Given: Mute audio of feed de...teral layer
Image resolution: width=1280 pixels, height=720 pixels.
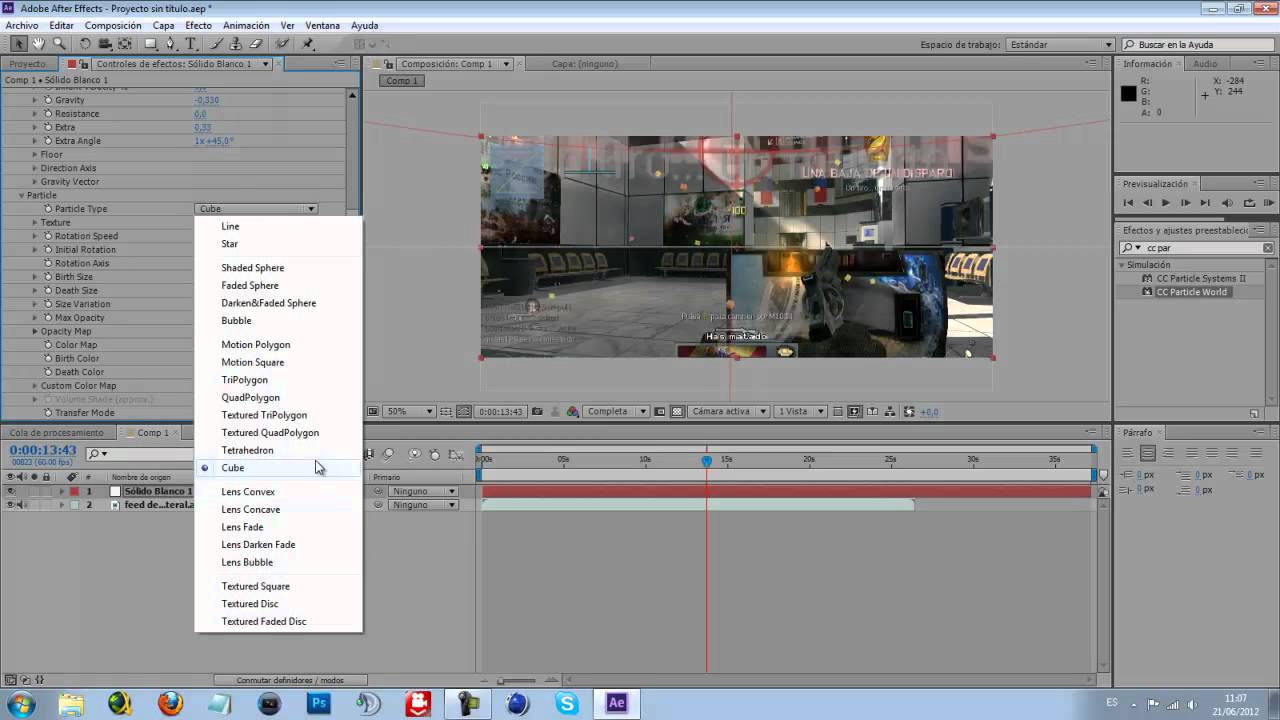Looking at the screenshot, I should pos(23,505).
